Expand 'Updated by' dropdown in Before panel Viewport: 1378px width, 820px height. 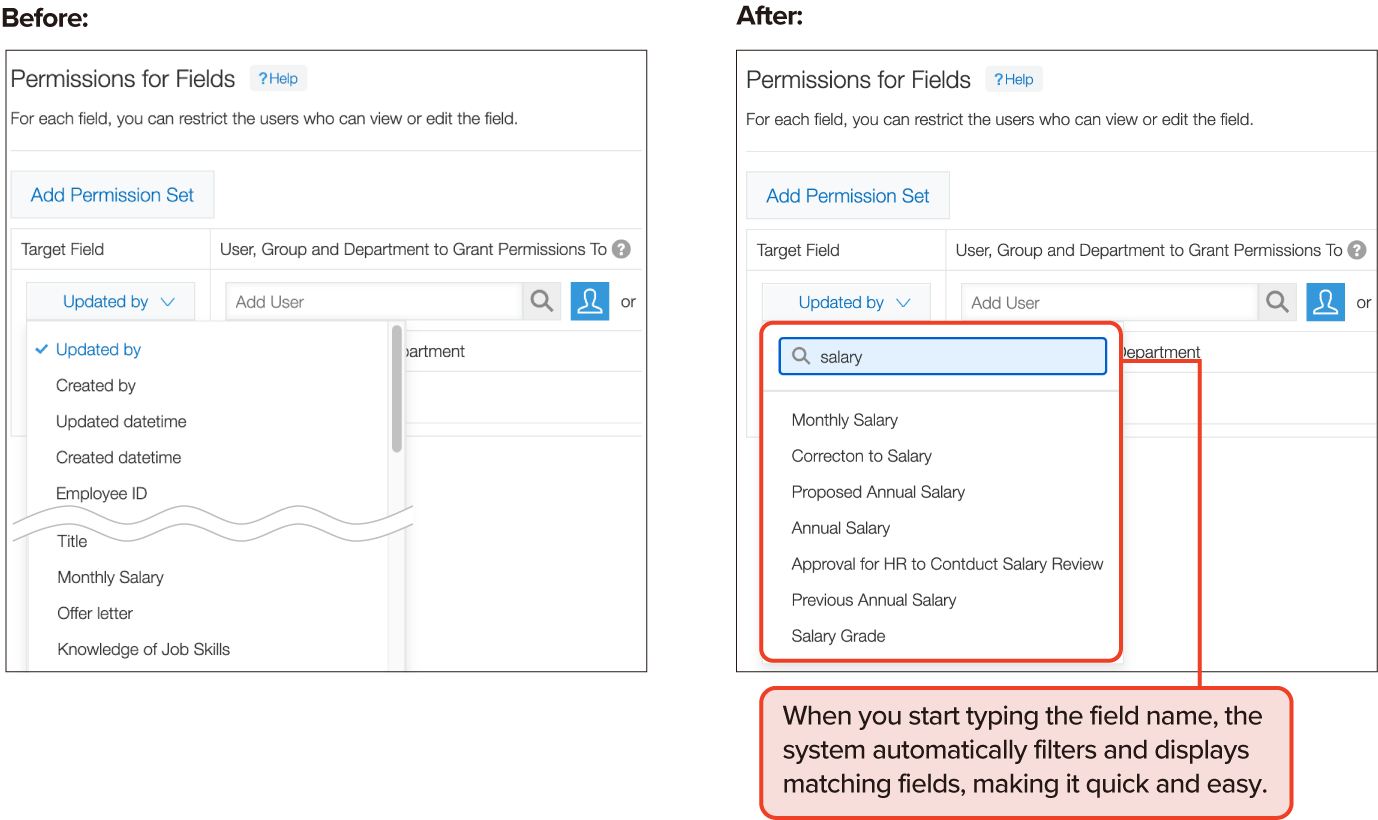click(x=111, y=301)
